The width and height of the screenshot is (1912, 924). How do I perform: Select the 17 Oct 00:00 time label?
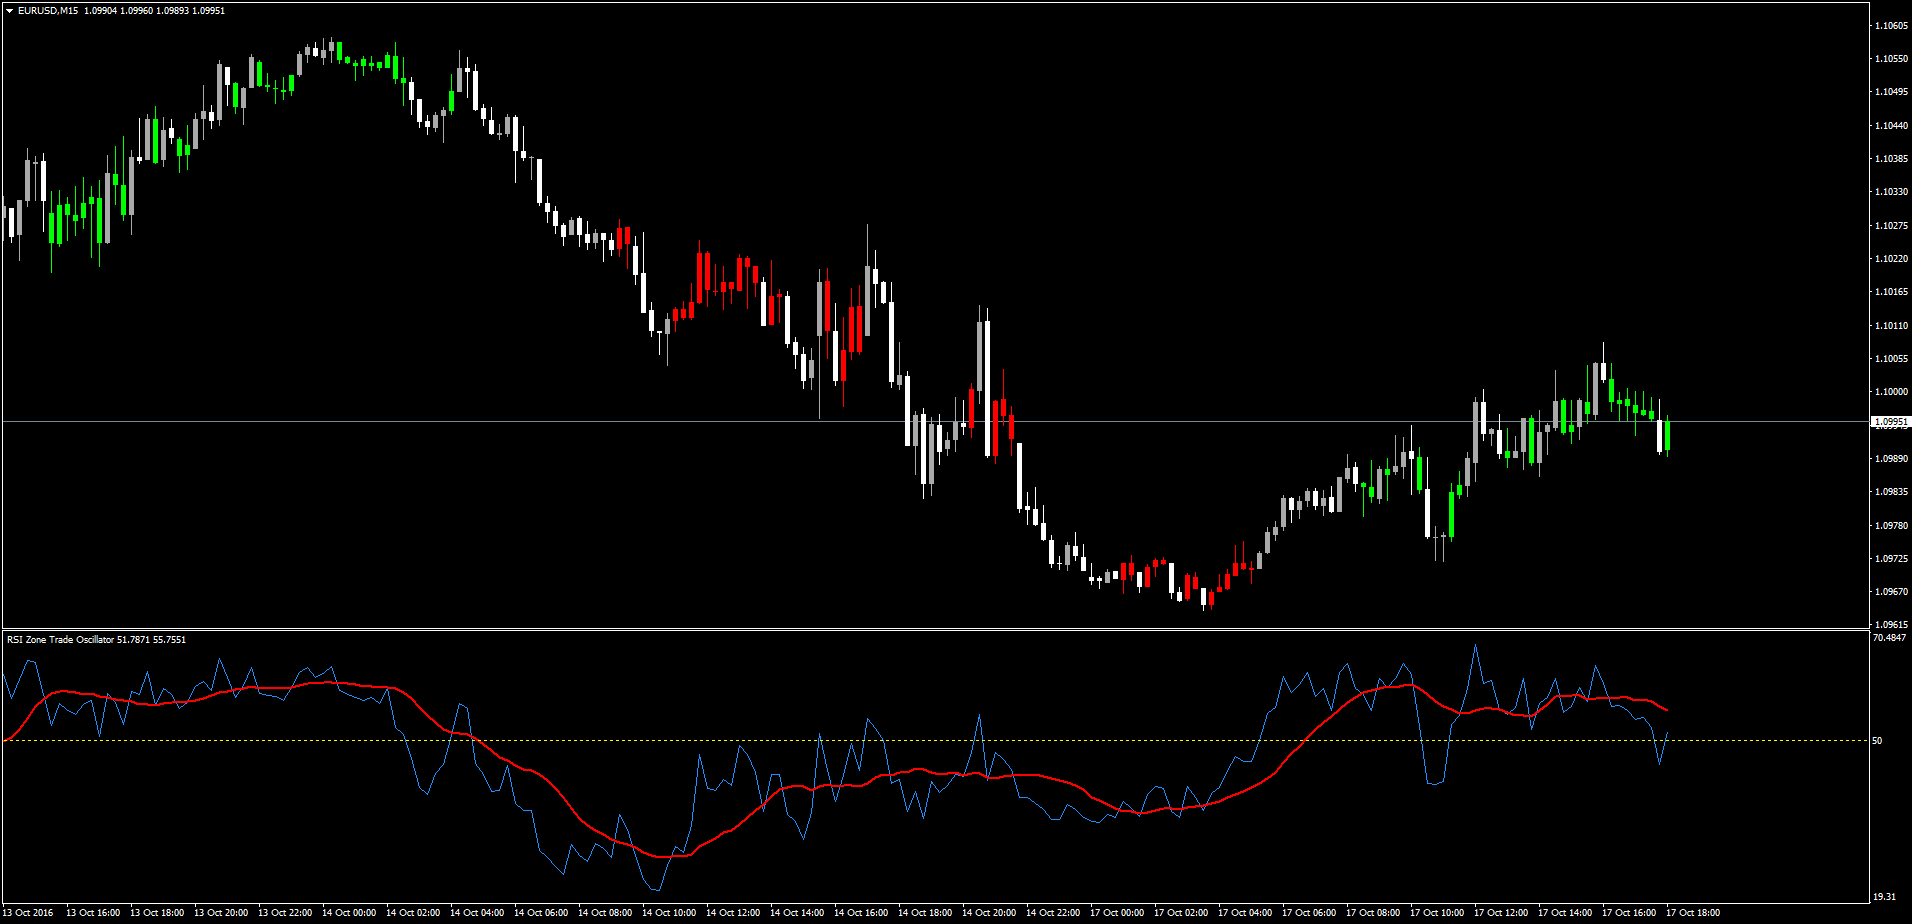click(x=1117, y=912)
